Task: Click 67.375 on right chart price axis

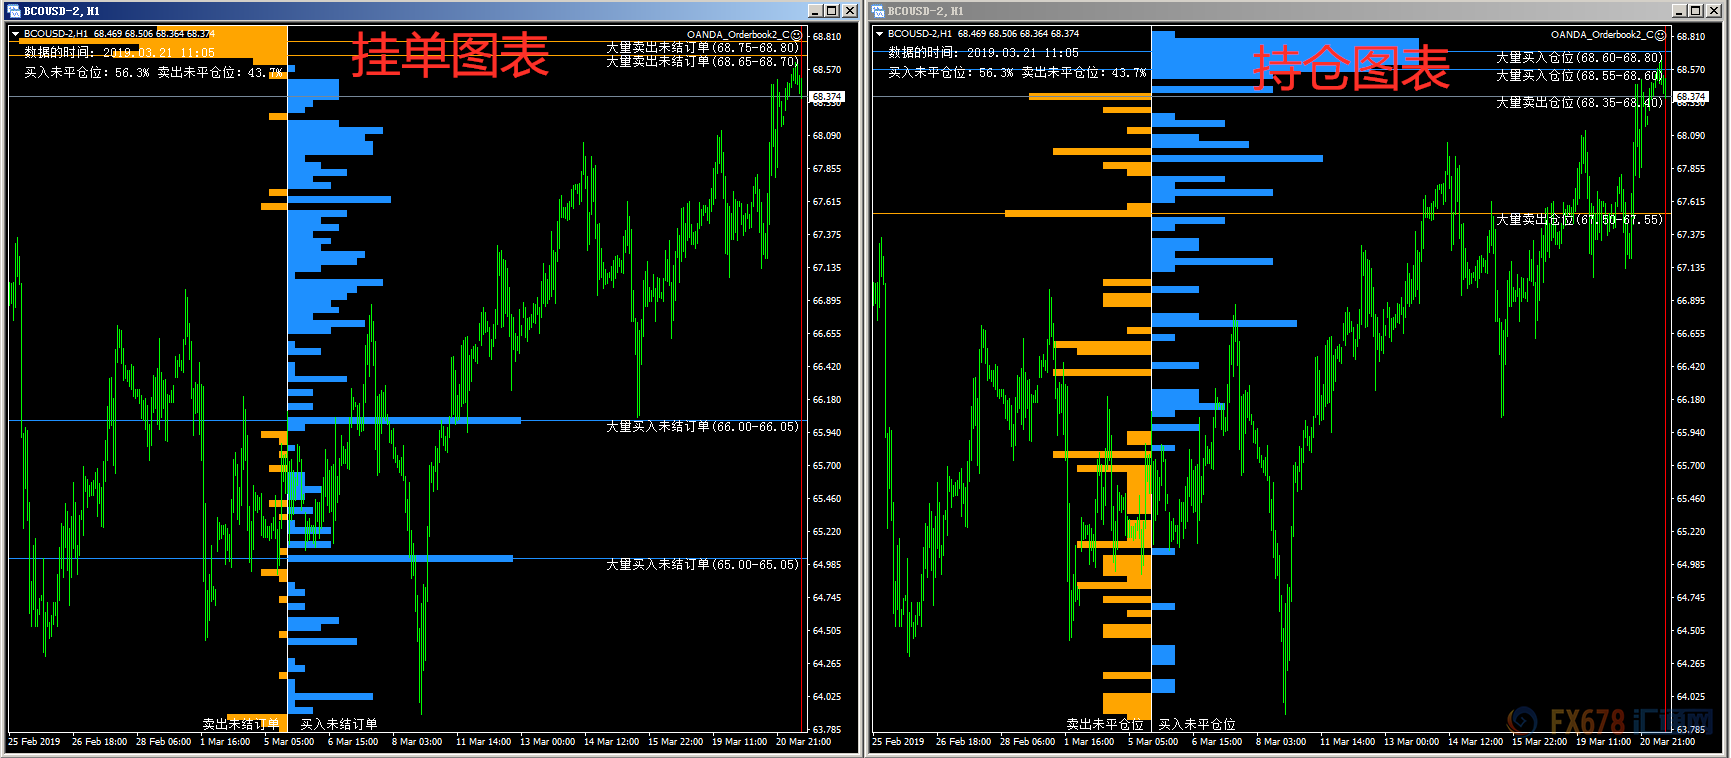Action: 1691,235
